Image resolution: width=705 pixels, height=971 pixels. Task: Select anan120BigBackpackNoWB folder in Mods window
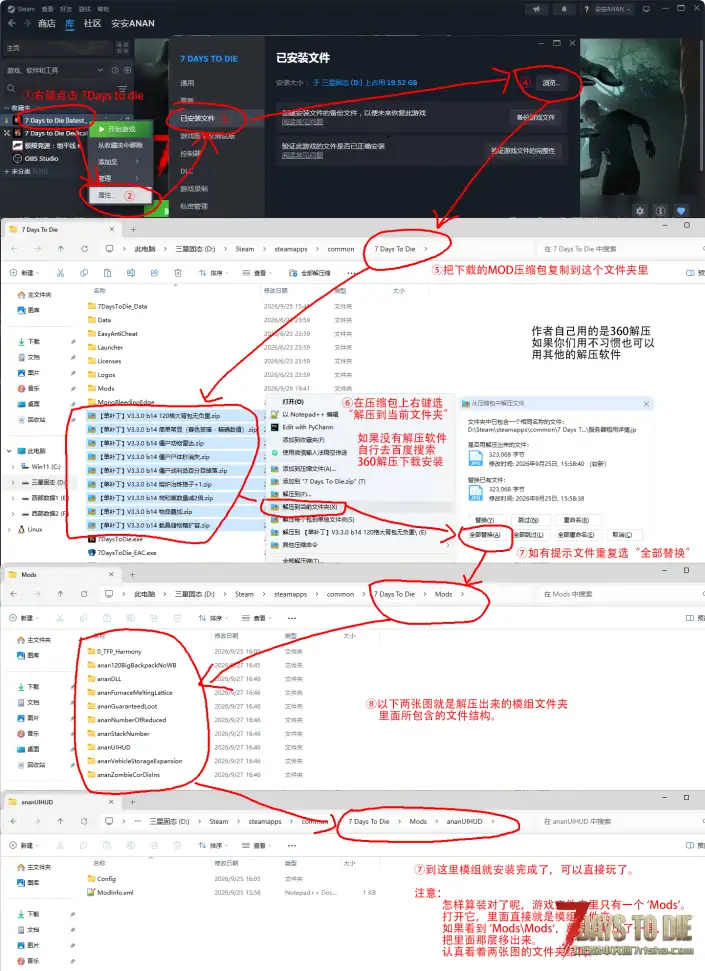132,665
